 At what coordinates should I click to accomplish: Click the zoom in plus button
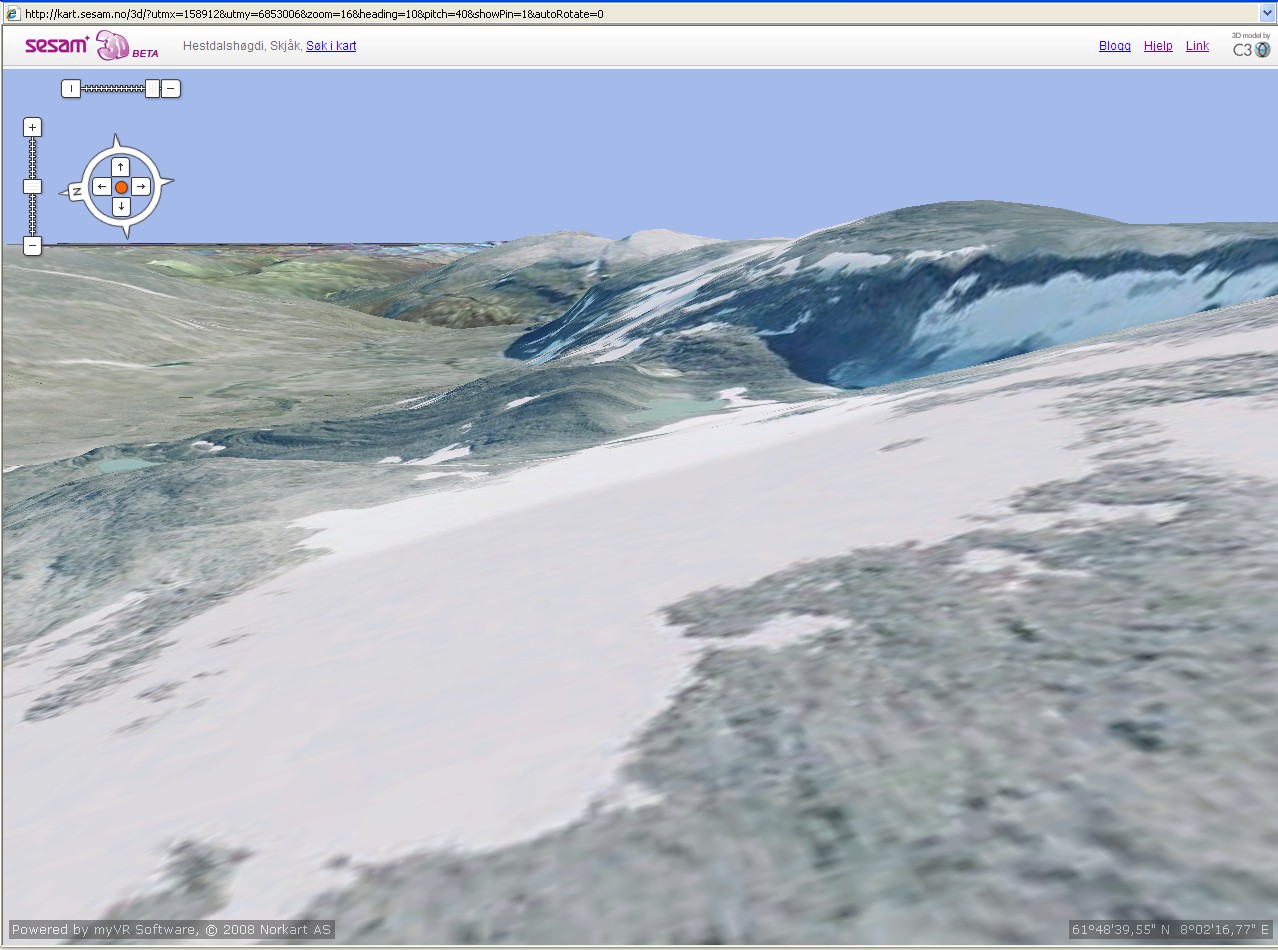click(x=32, y=127)
